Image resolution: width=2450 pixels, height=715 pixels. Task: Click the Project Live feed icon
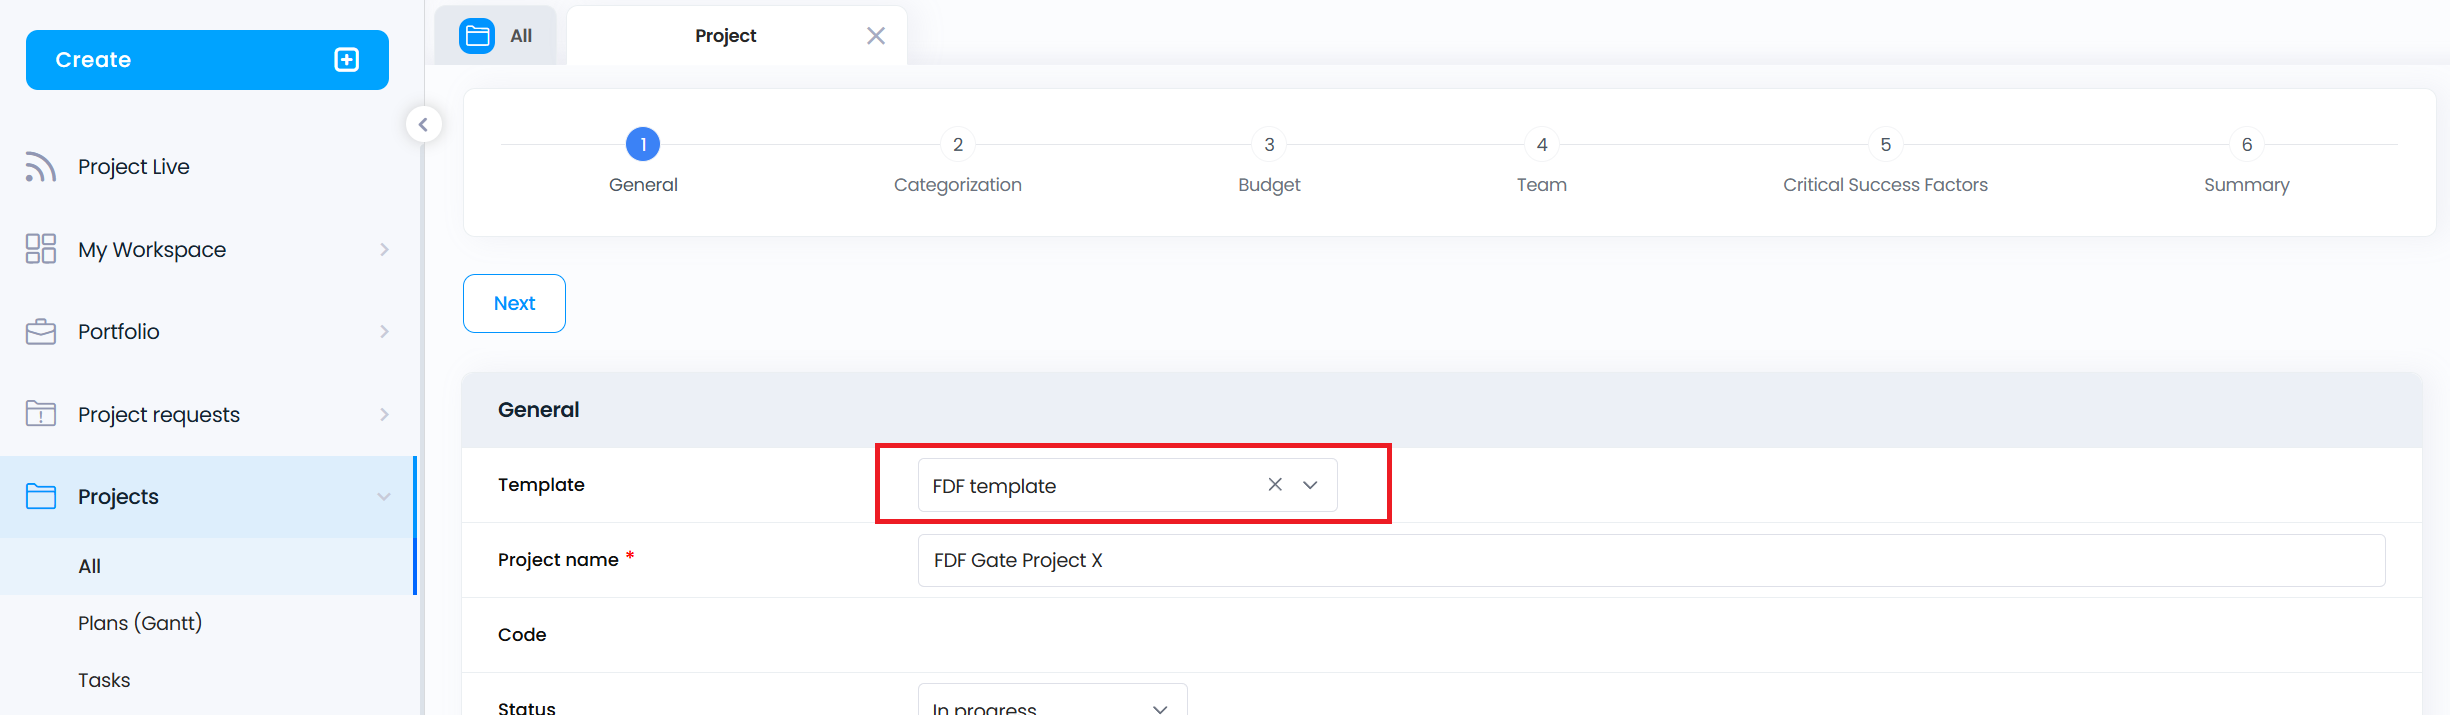tap(40, 167)
